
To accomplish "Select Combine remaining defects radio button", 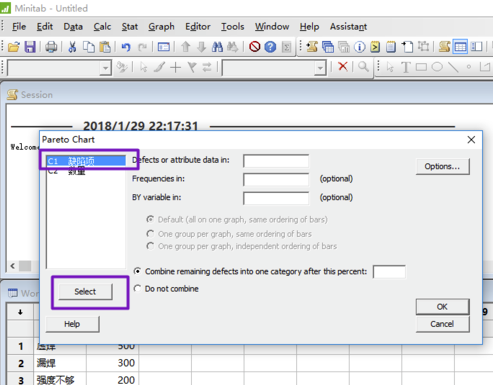I will pyautogui.click(x=137, y=271).
